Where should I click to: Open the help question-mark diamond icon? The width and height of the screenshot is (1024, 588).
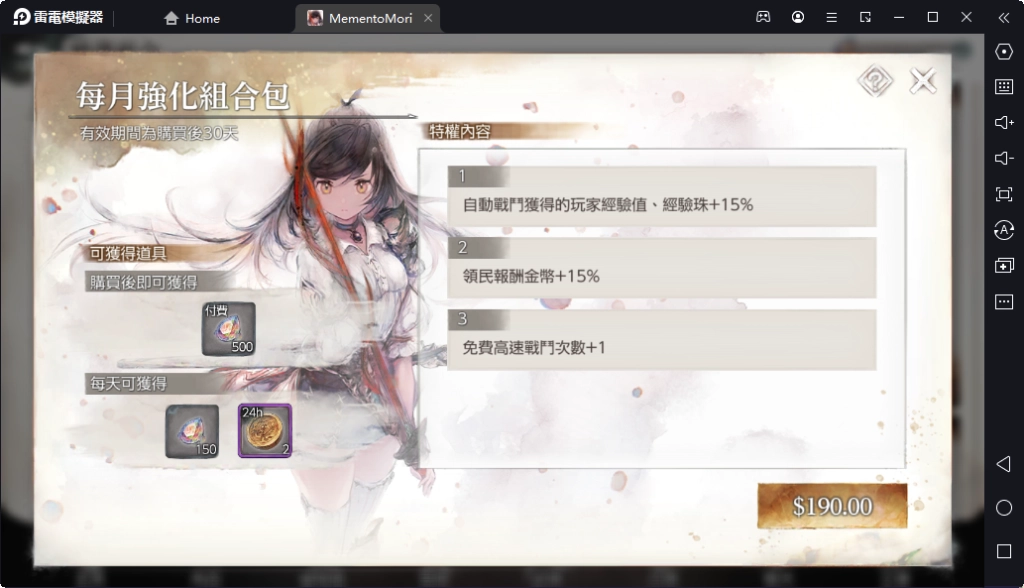point(875,81)
